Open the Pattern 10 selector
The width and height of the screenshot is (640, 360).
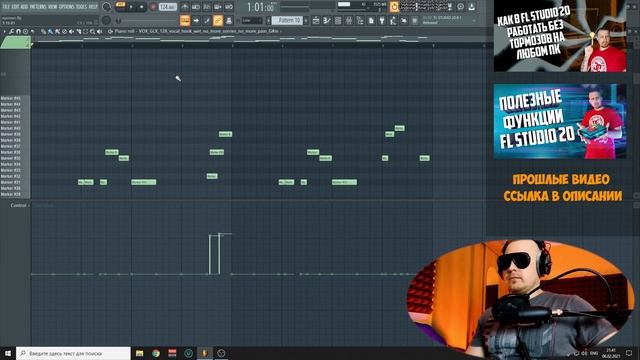[x=288, y=20]
